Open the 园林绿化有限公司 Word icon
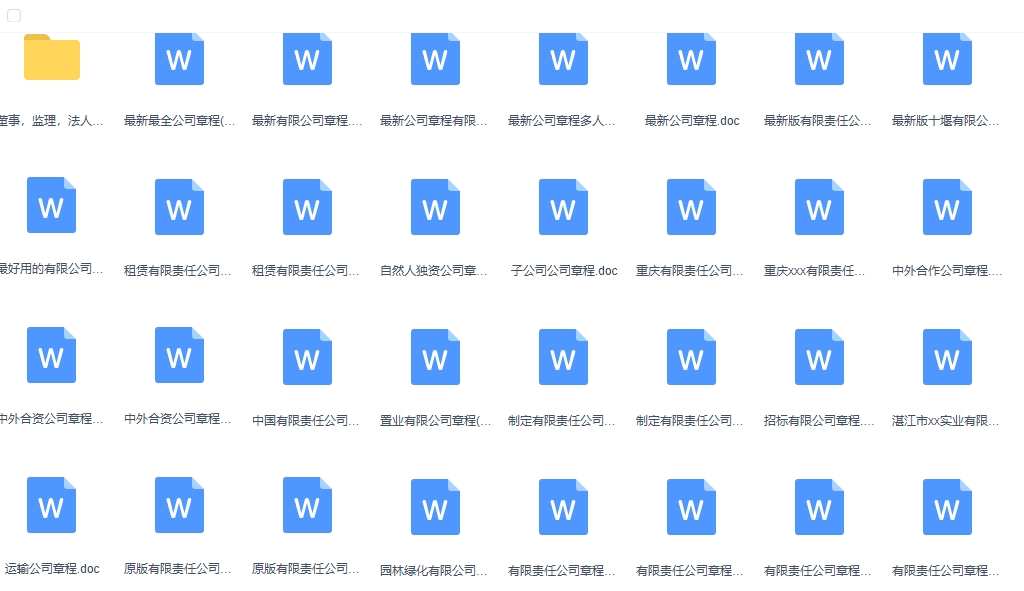The image size is (1024, 591). (x=435, y=506)
